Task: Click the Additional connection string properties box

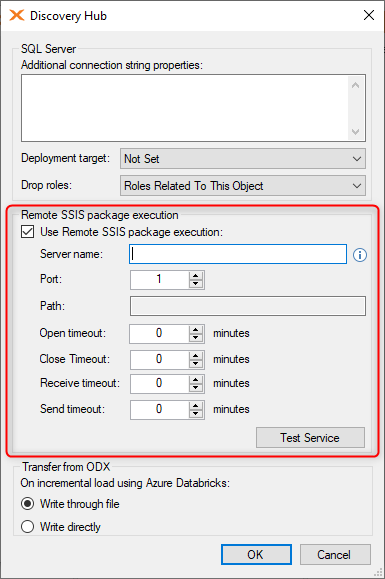Action: [185, 108]
